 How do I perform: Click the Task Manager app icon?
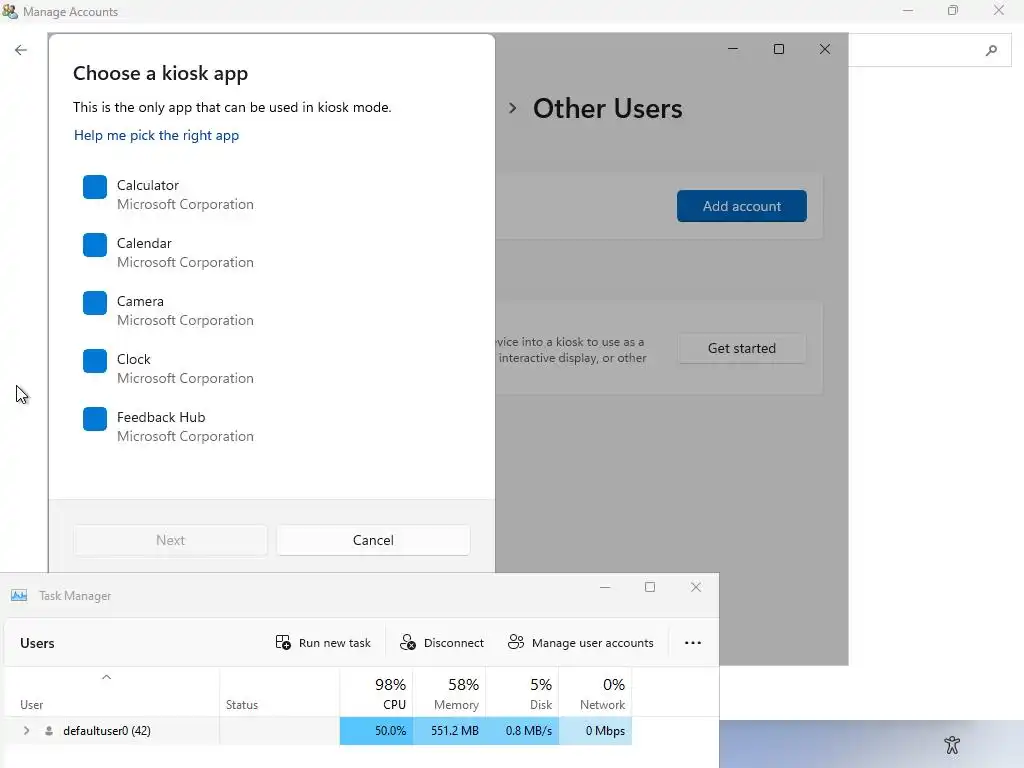click(x=19, y=596)
